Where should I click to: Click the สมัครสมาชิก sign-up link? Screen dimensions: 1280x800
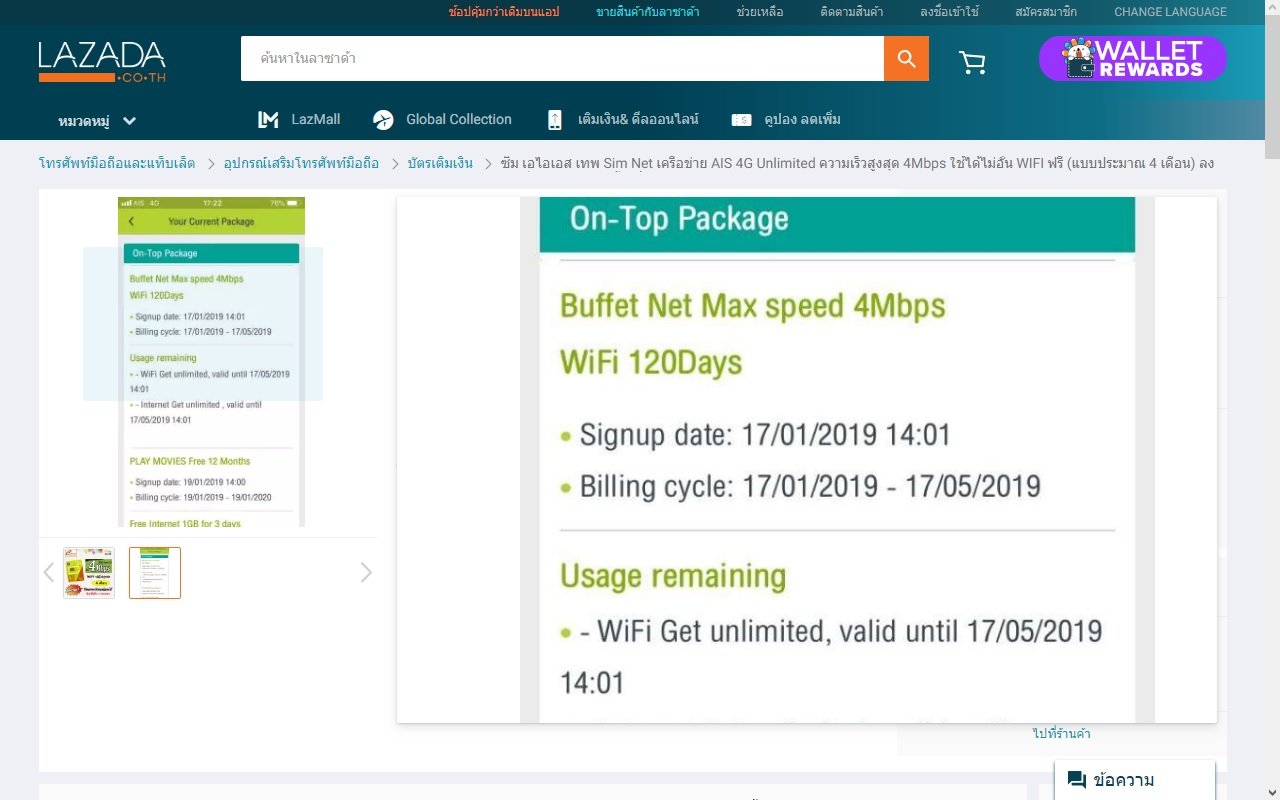[1046, 12]
